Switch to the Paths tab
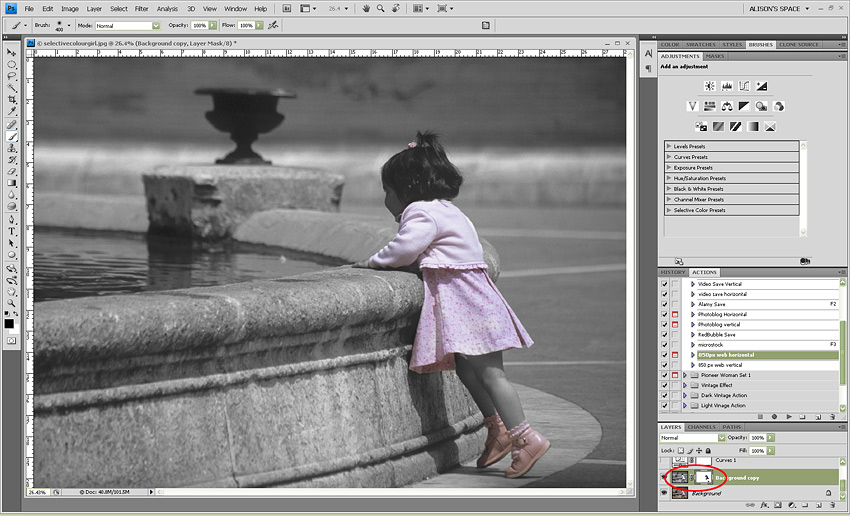Viewport: 850px width, 516px height. [x=731, y=427]
